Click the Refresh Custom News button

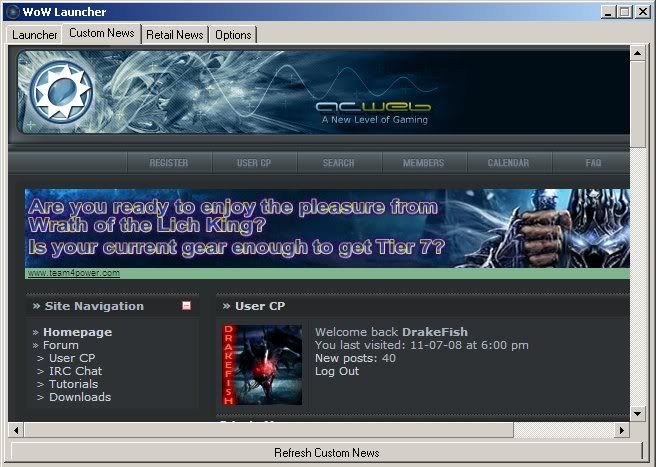pyautogui.click(x=326, y=453)
